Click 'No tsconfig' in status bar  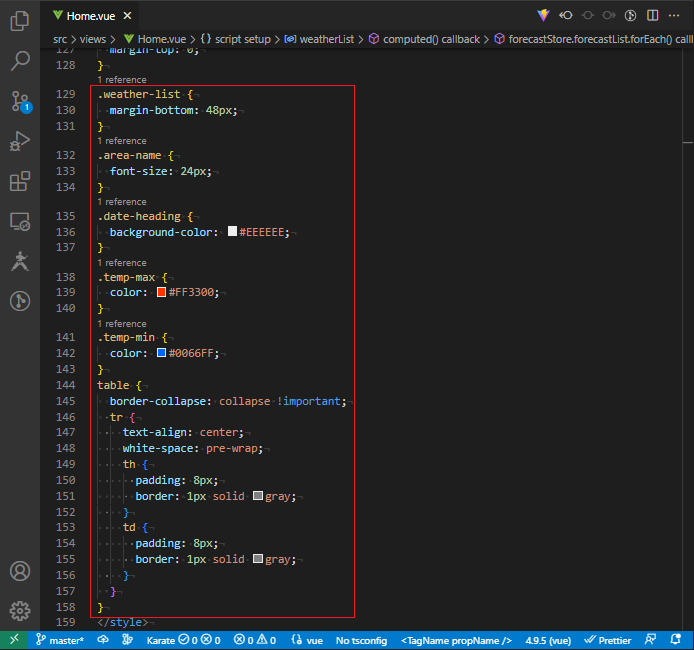pyautogui.click(x=361, y=640)
